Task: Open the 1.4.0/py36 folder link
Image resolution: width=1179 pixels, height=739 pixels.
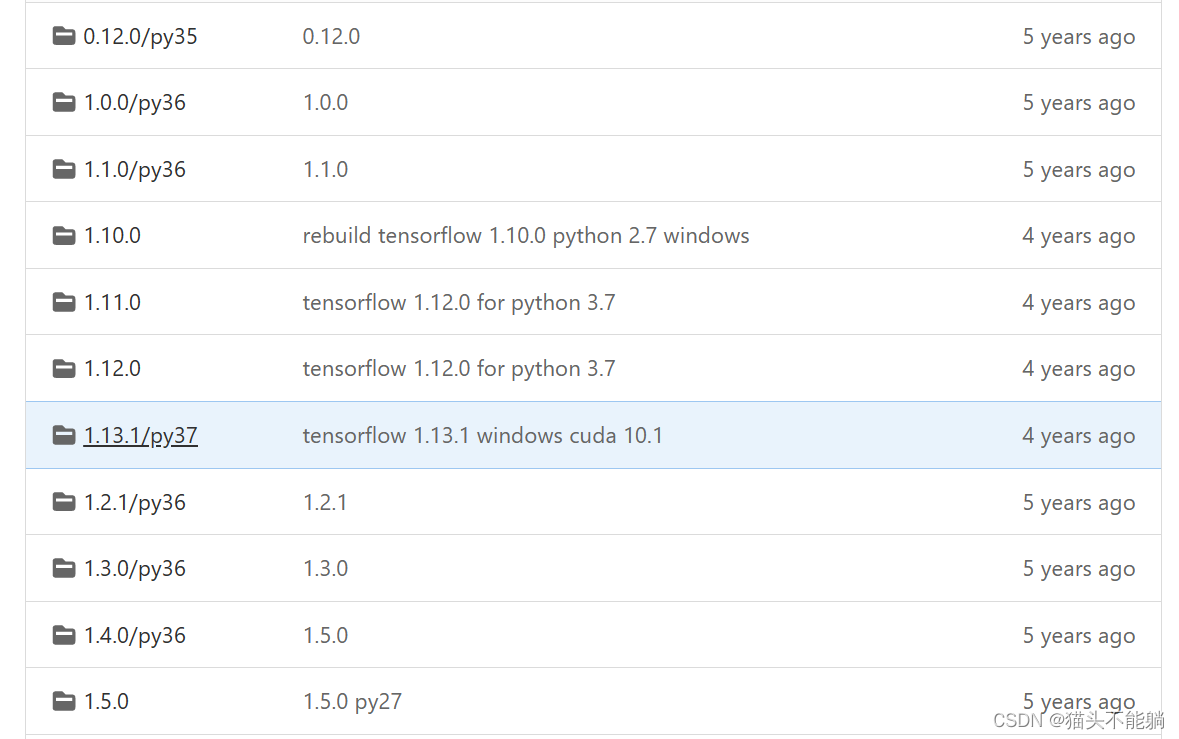Action: (x=135, y=636)
